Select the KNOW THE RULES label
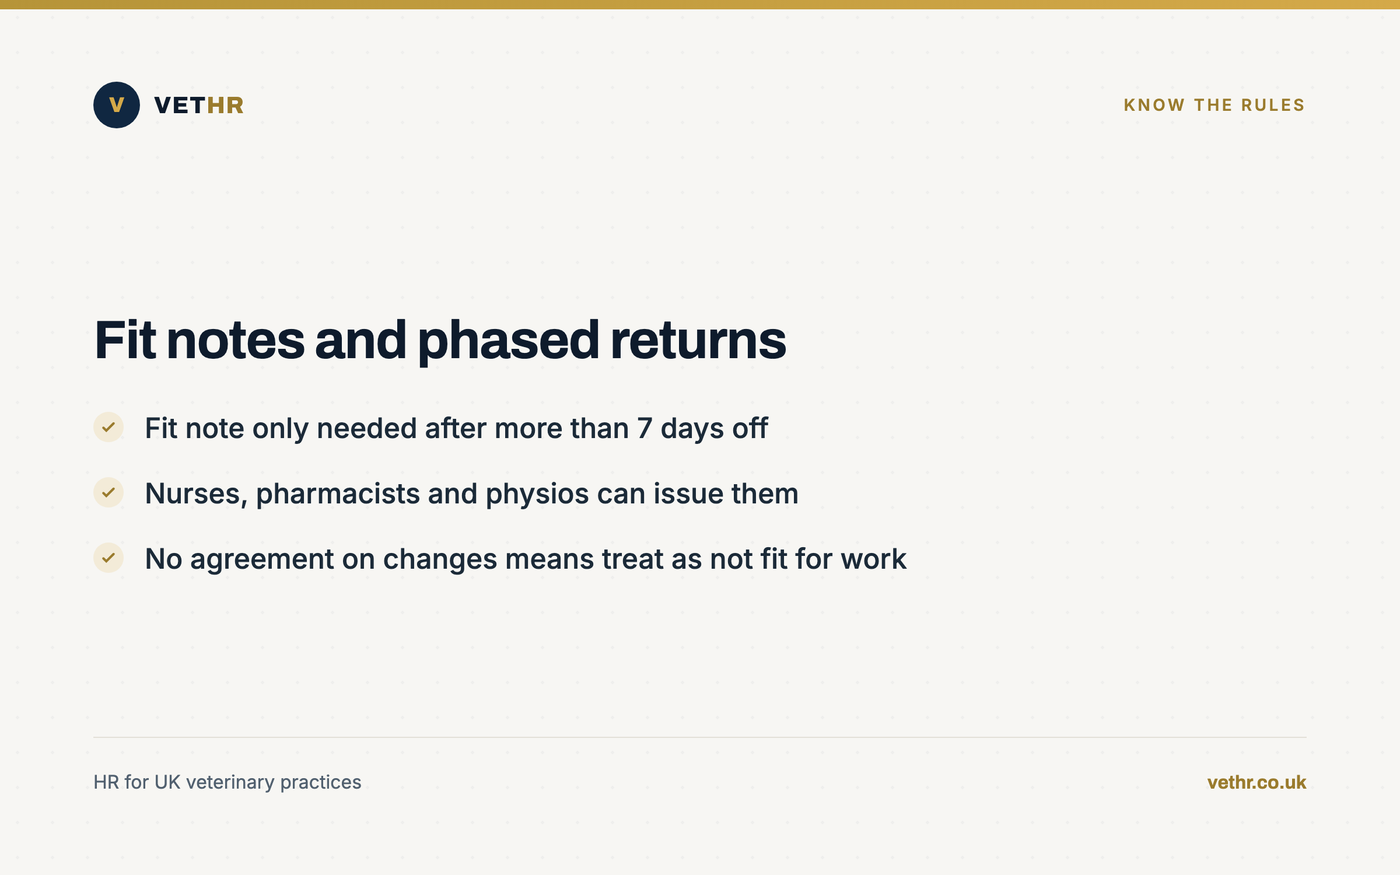1400x875 pixels. coord(1214,105)
